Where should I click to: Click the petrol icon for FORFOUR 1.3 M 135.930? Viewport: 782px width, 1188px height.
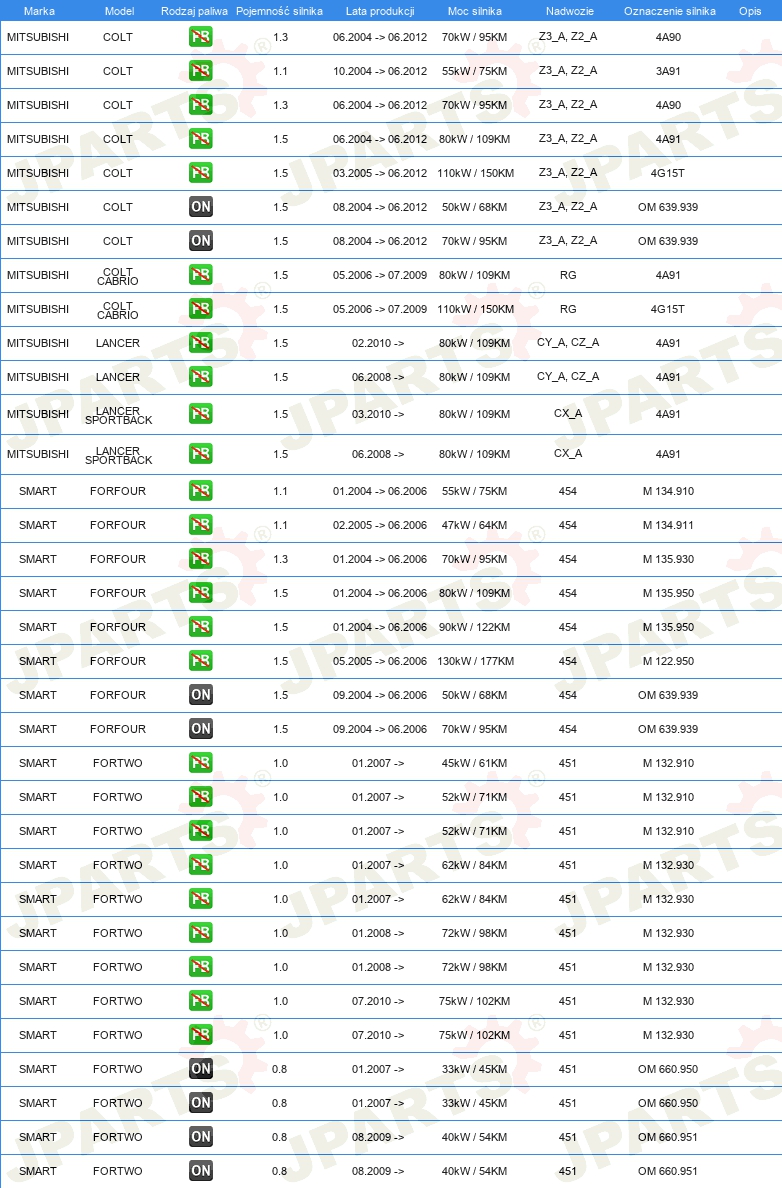(201, 559)
